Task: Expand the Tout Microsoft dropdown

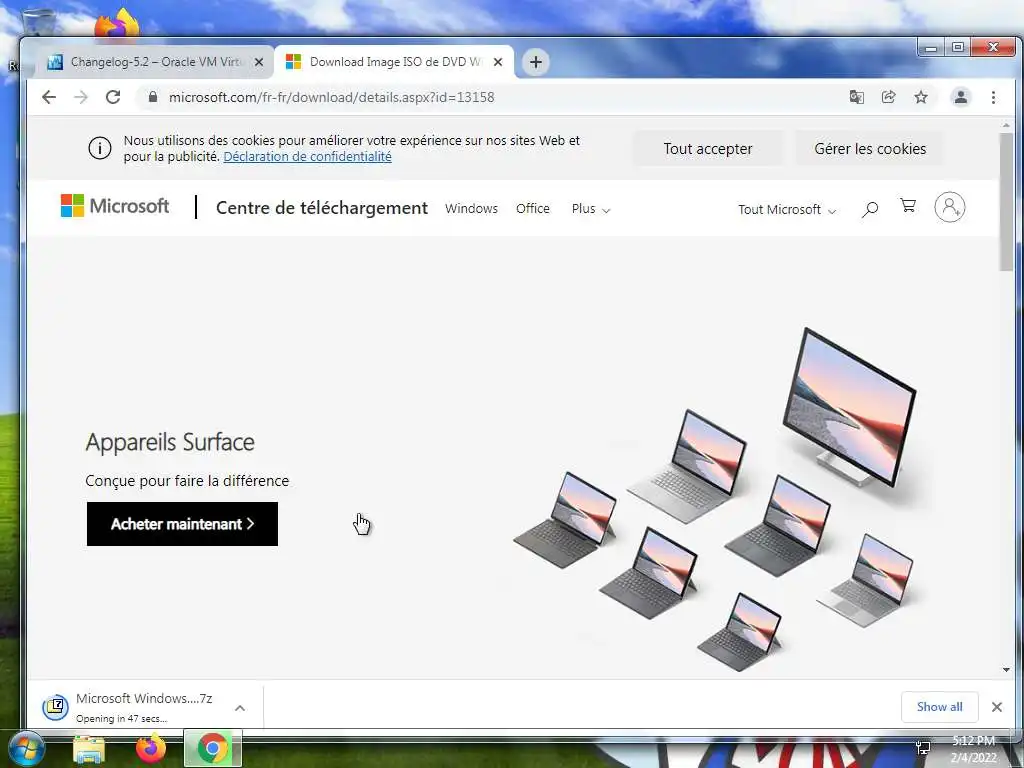Action: [787, 210]
